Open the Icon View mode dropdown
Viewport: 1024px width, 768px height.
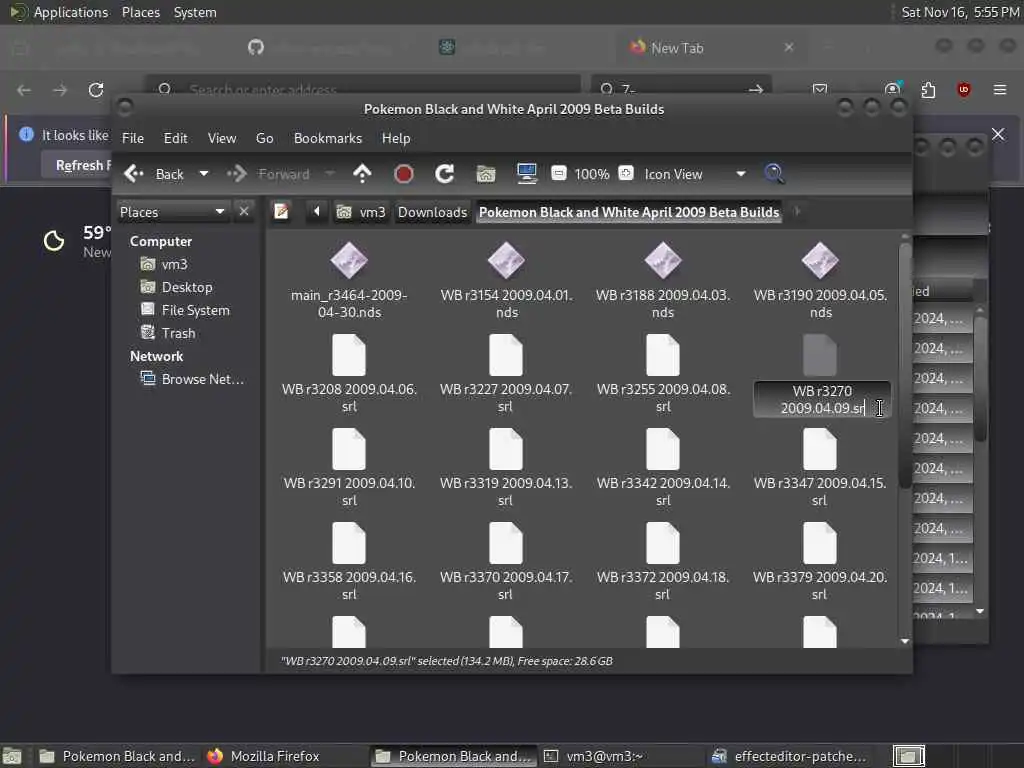click(x=694, y=174)
